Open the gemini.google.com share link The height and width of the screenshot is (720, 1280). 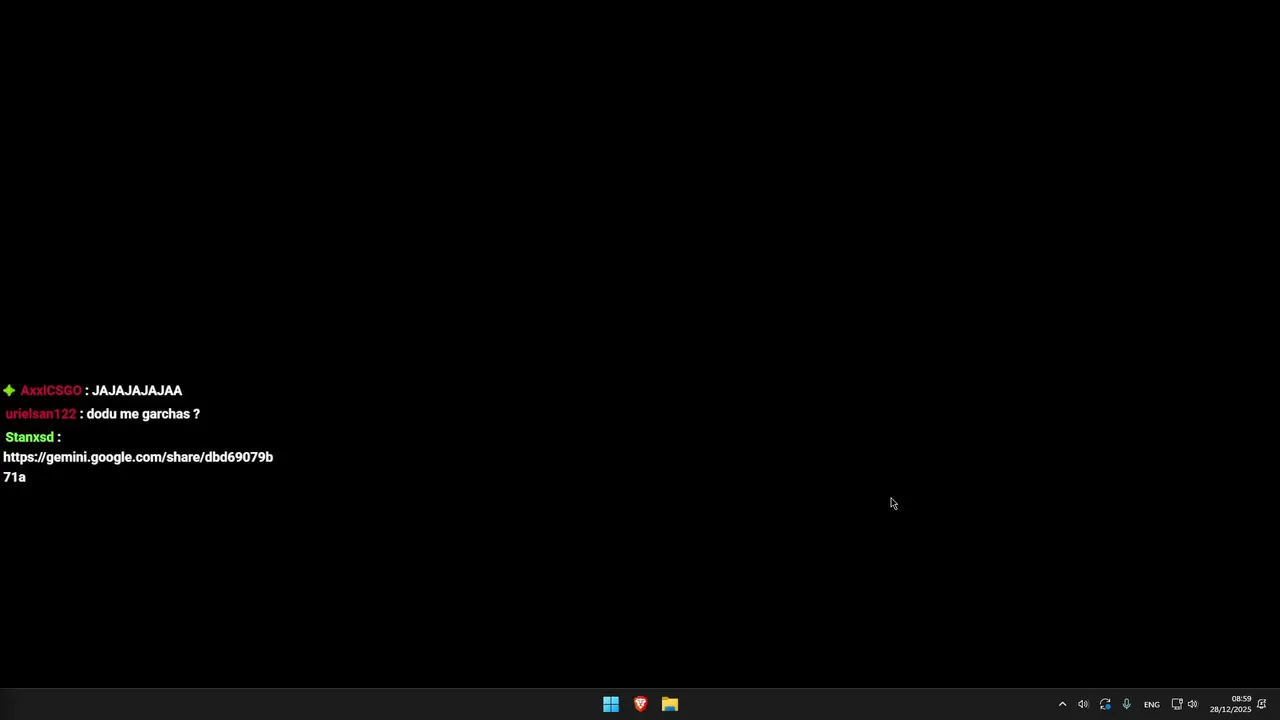tap(138, 467)
